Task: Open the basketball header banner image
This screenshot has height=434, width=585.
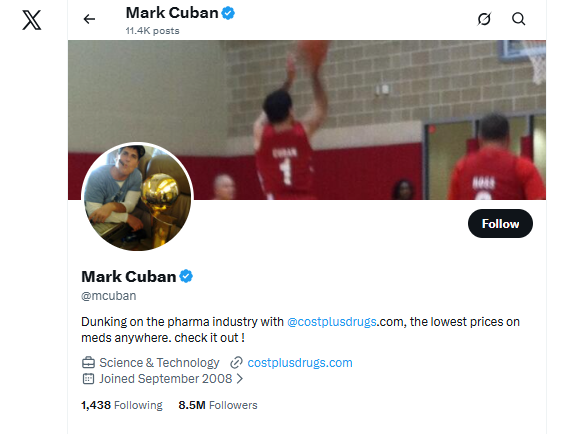Action: [307, 120]
